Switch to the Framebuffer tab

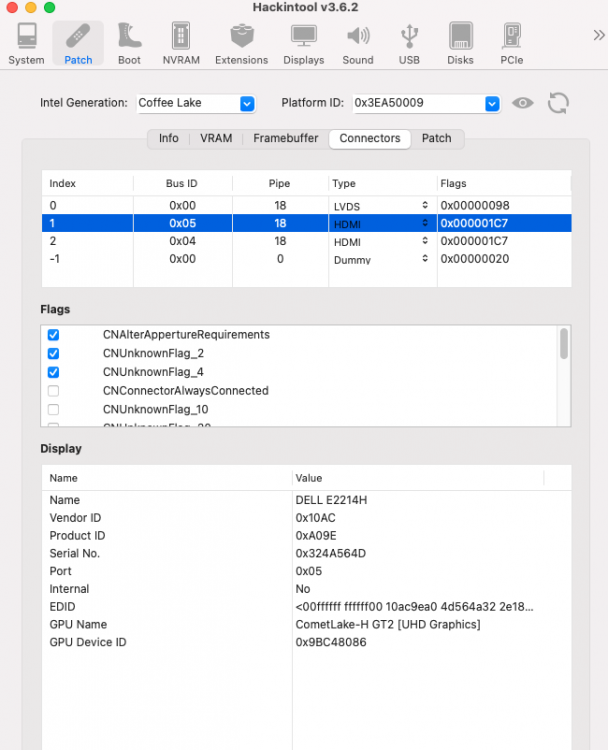pyautogui.click(x=286, y=138)
